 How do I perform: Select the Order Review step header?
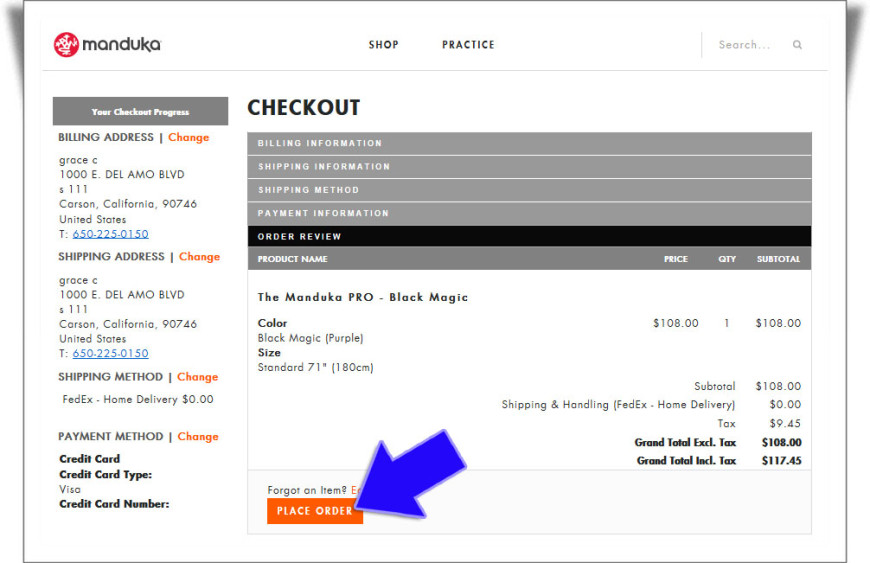click(x=529, y=236)
